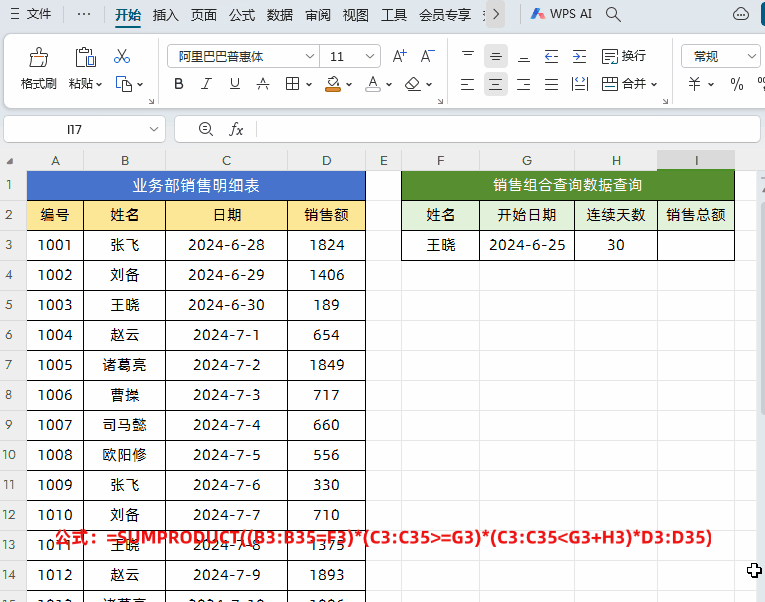Select the empty 销售总额 cell I3
765x602 pixels.
click(696, 244)
